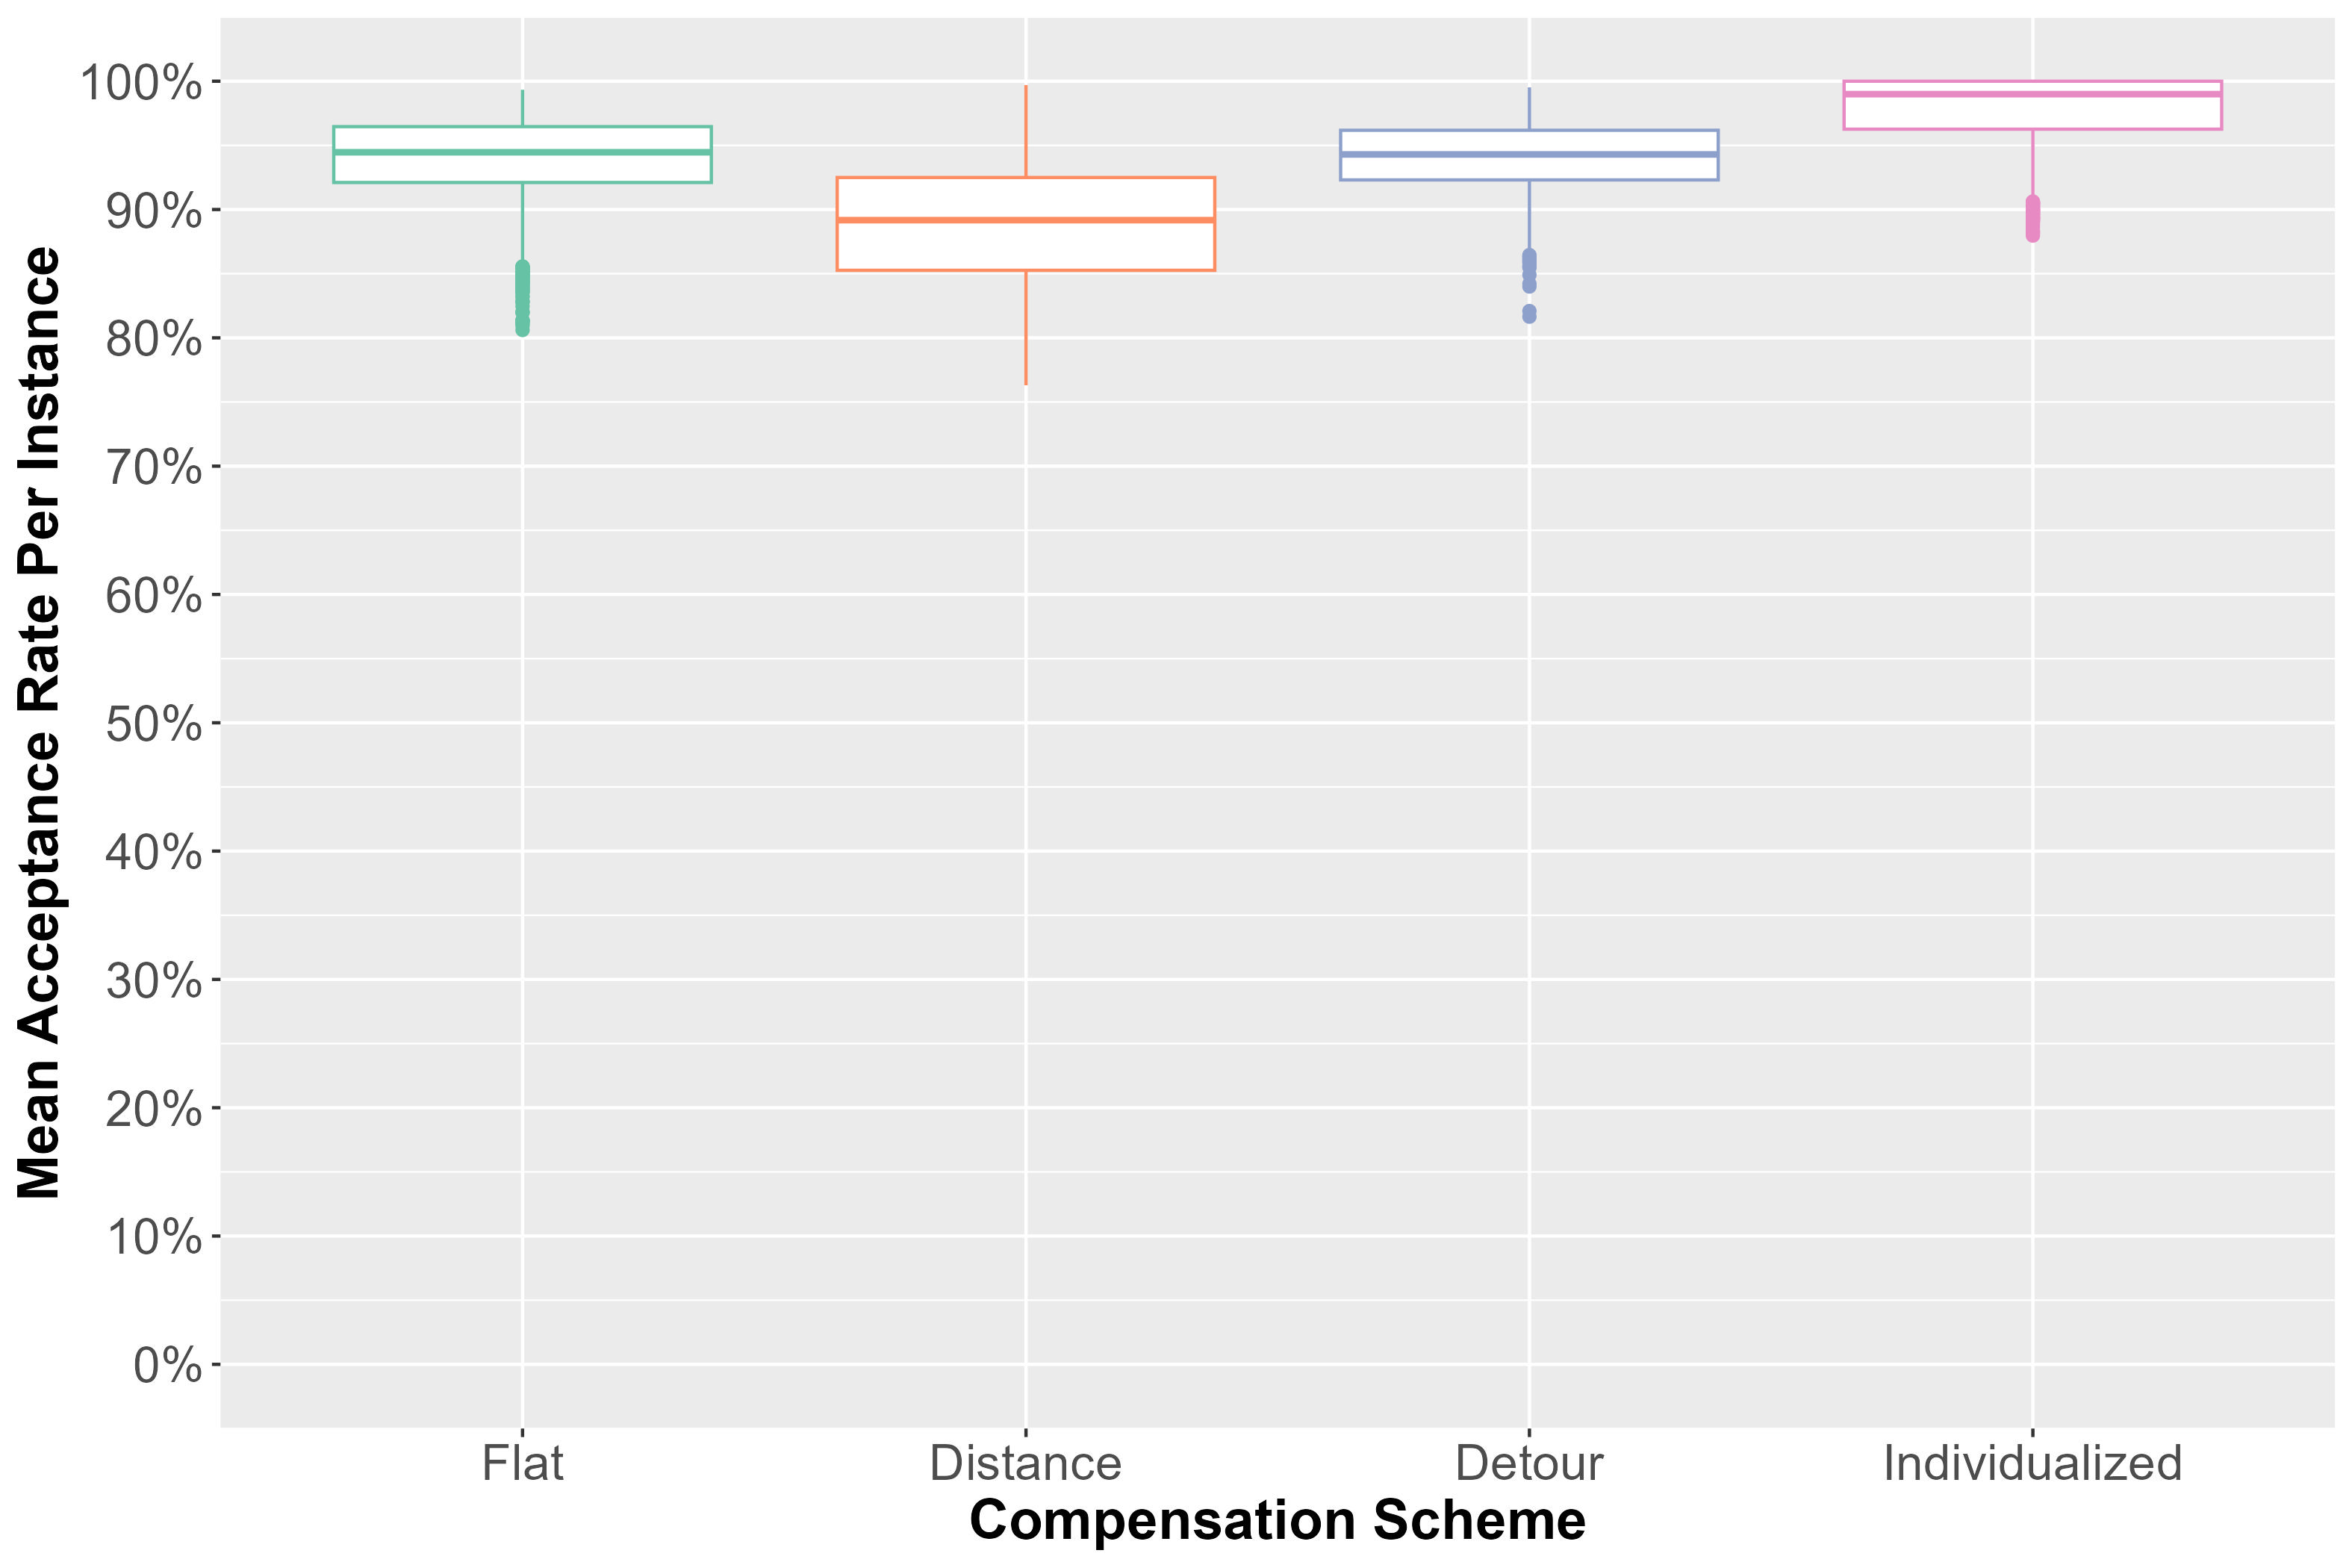This screenshot has height=1568, width=2352.
Task: Select the 0% y-axis tick label
Action: tap(167, 1366)
